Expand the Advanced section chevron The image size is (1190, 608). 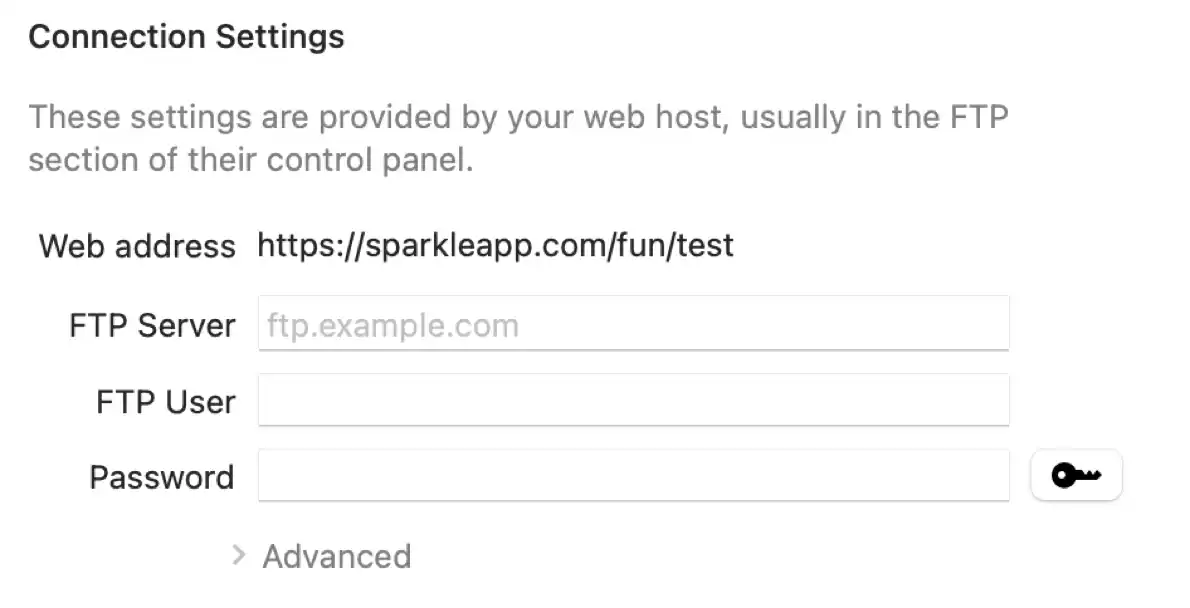click(238, 555)
